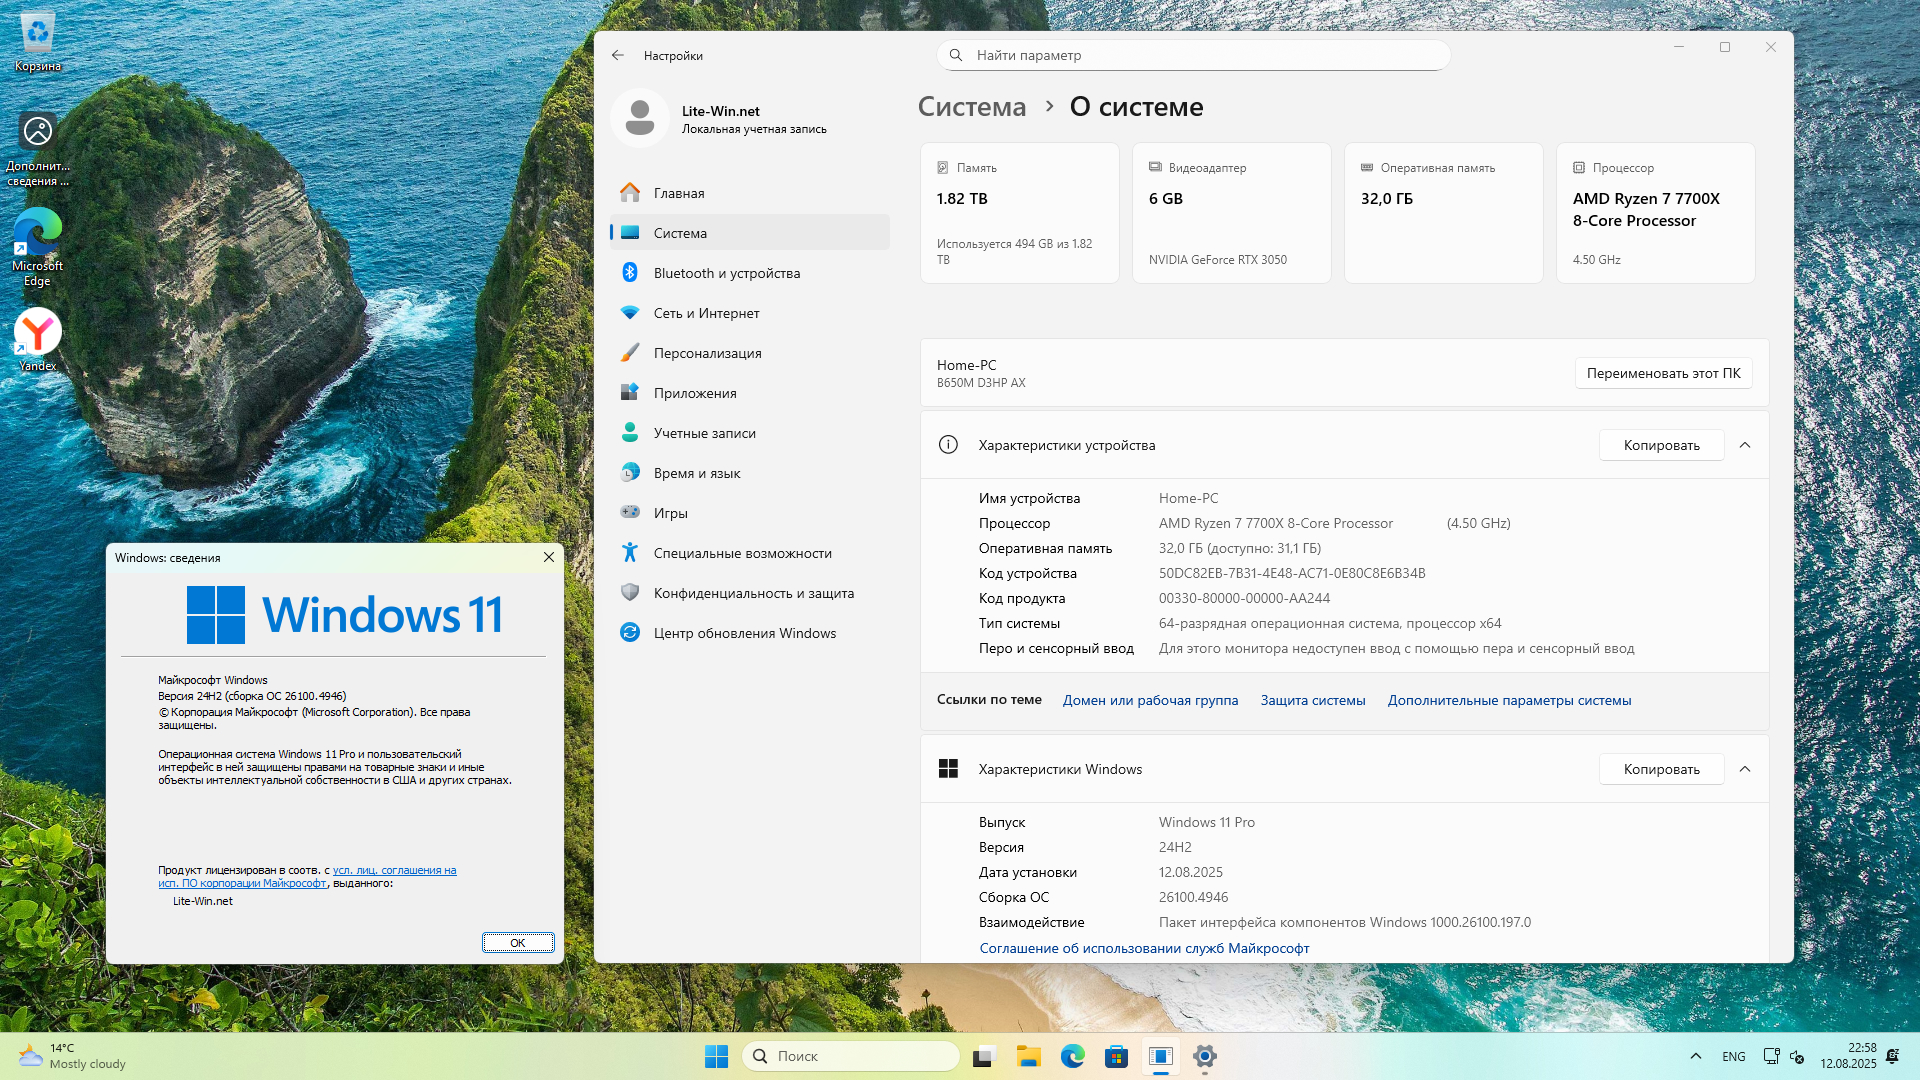Copy Windows characteristics with Копировать button
This screenshot has width=1920, height=1080.
1661,769
